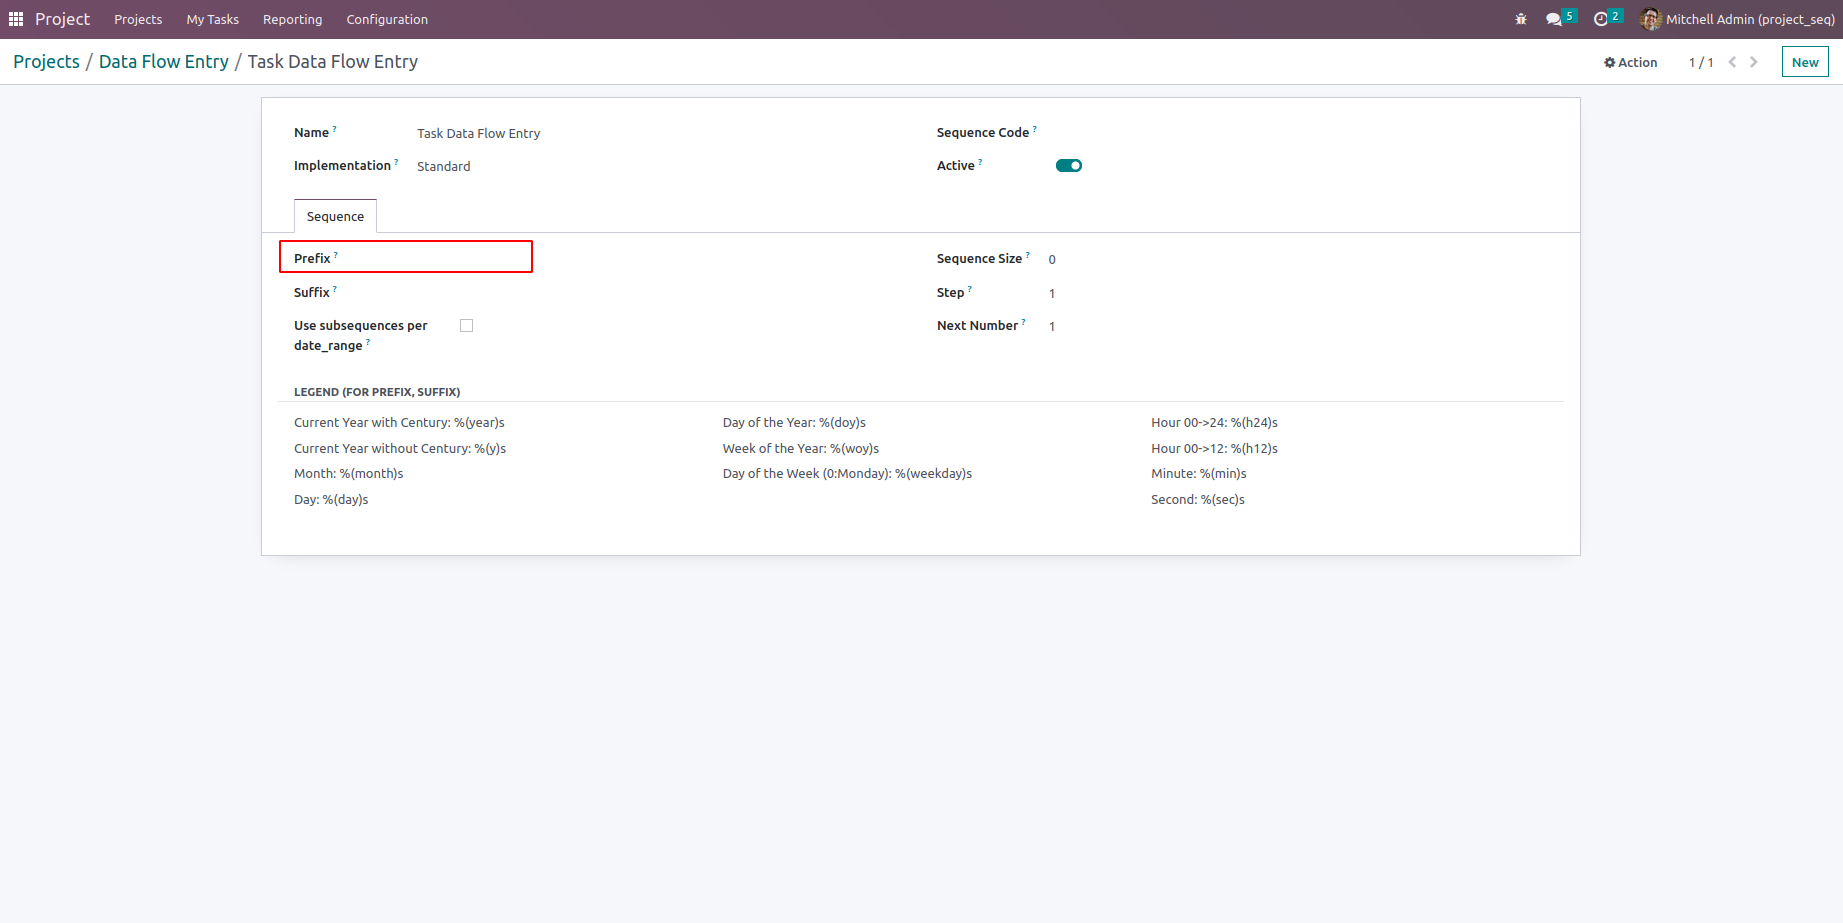Click the Sequence Code help mark

click(1035, 129)
